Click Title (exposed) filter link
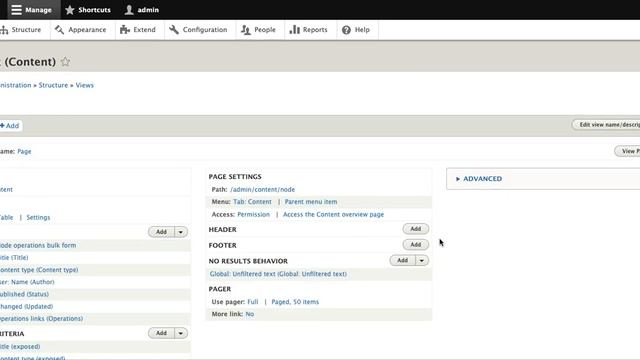Viewport: 640px width, 360px height. (20, 347)
